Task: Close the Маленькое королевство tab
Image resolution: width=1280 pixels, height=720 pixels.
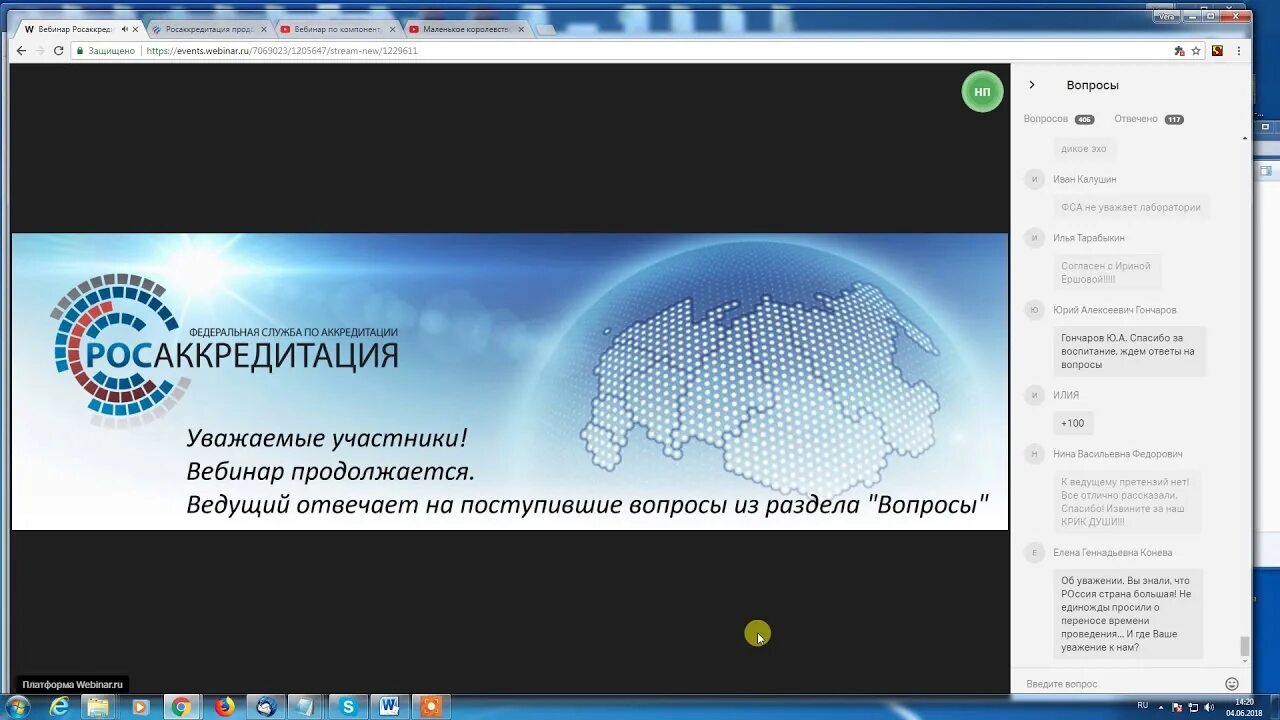Action: (x=521, y=29)
